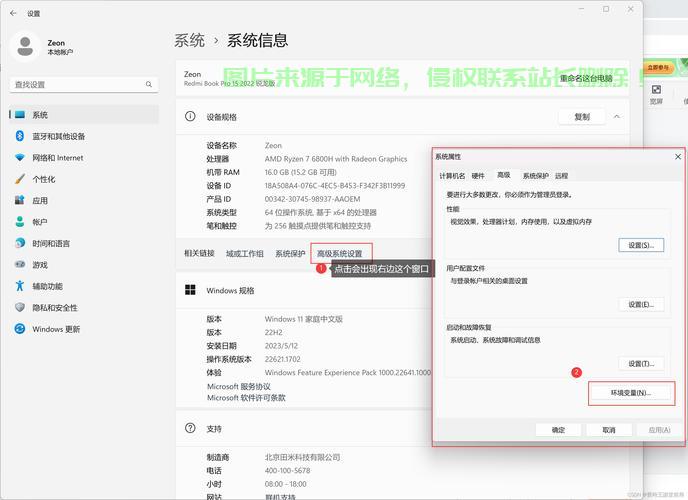Switch to 系统保护 tab in 系统属性 dialog
This screenshot has height=500, width=688.
(x=535, y=176)
